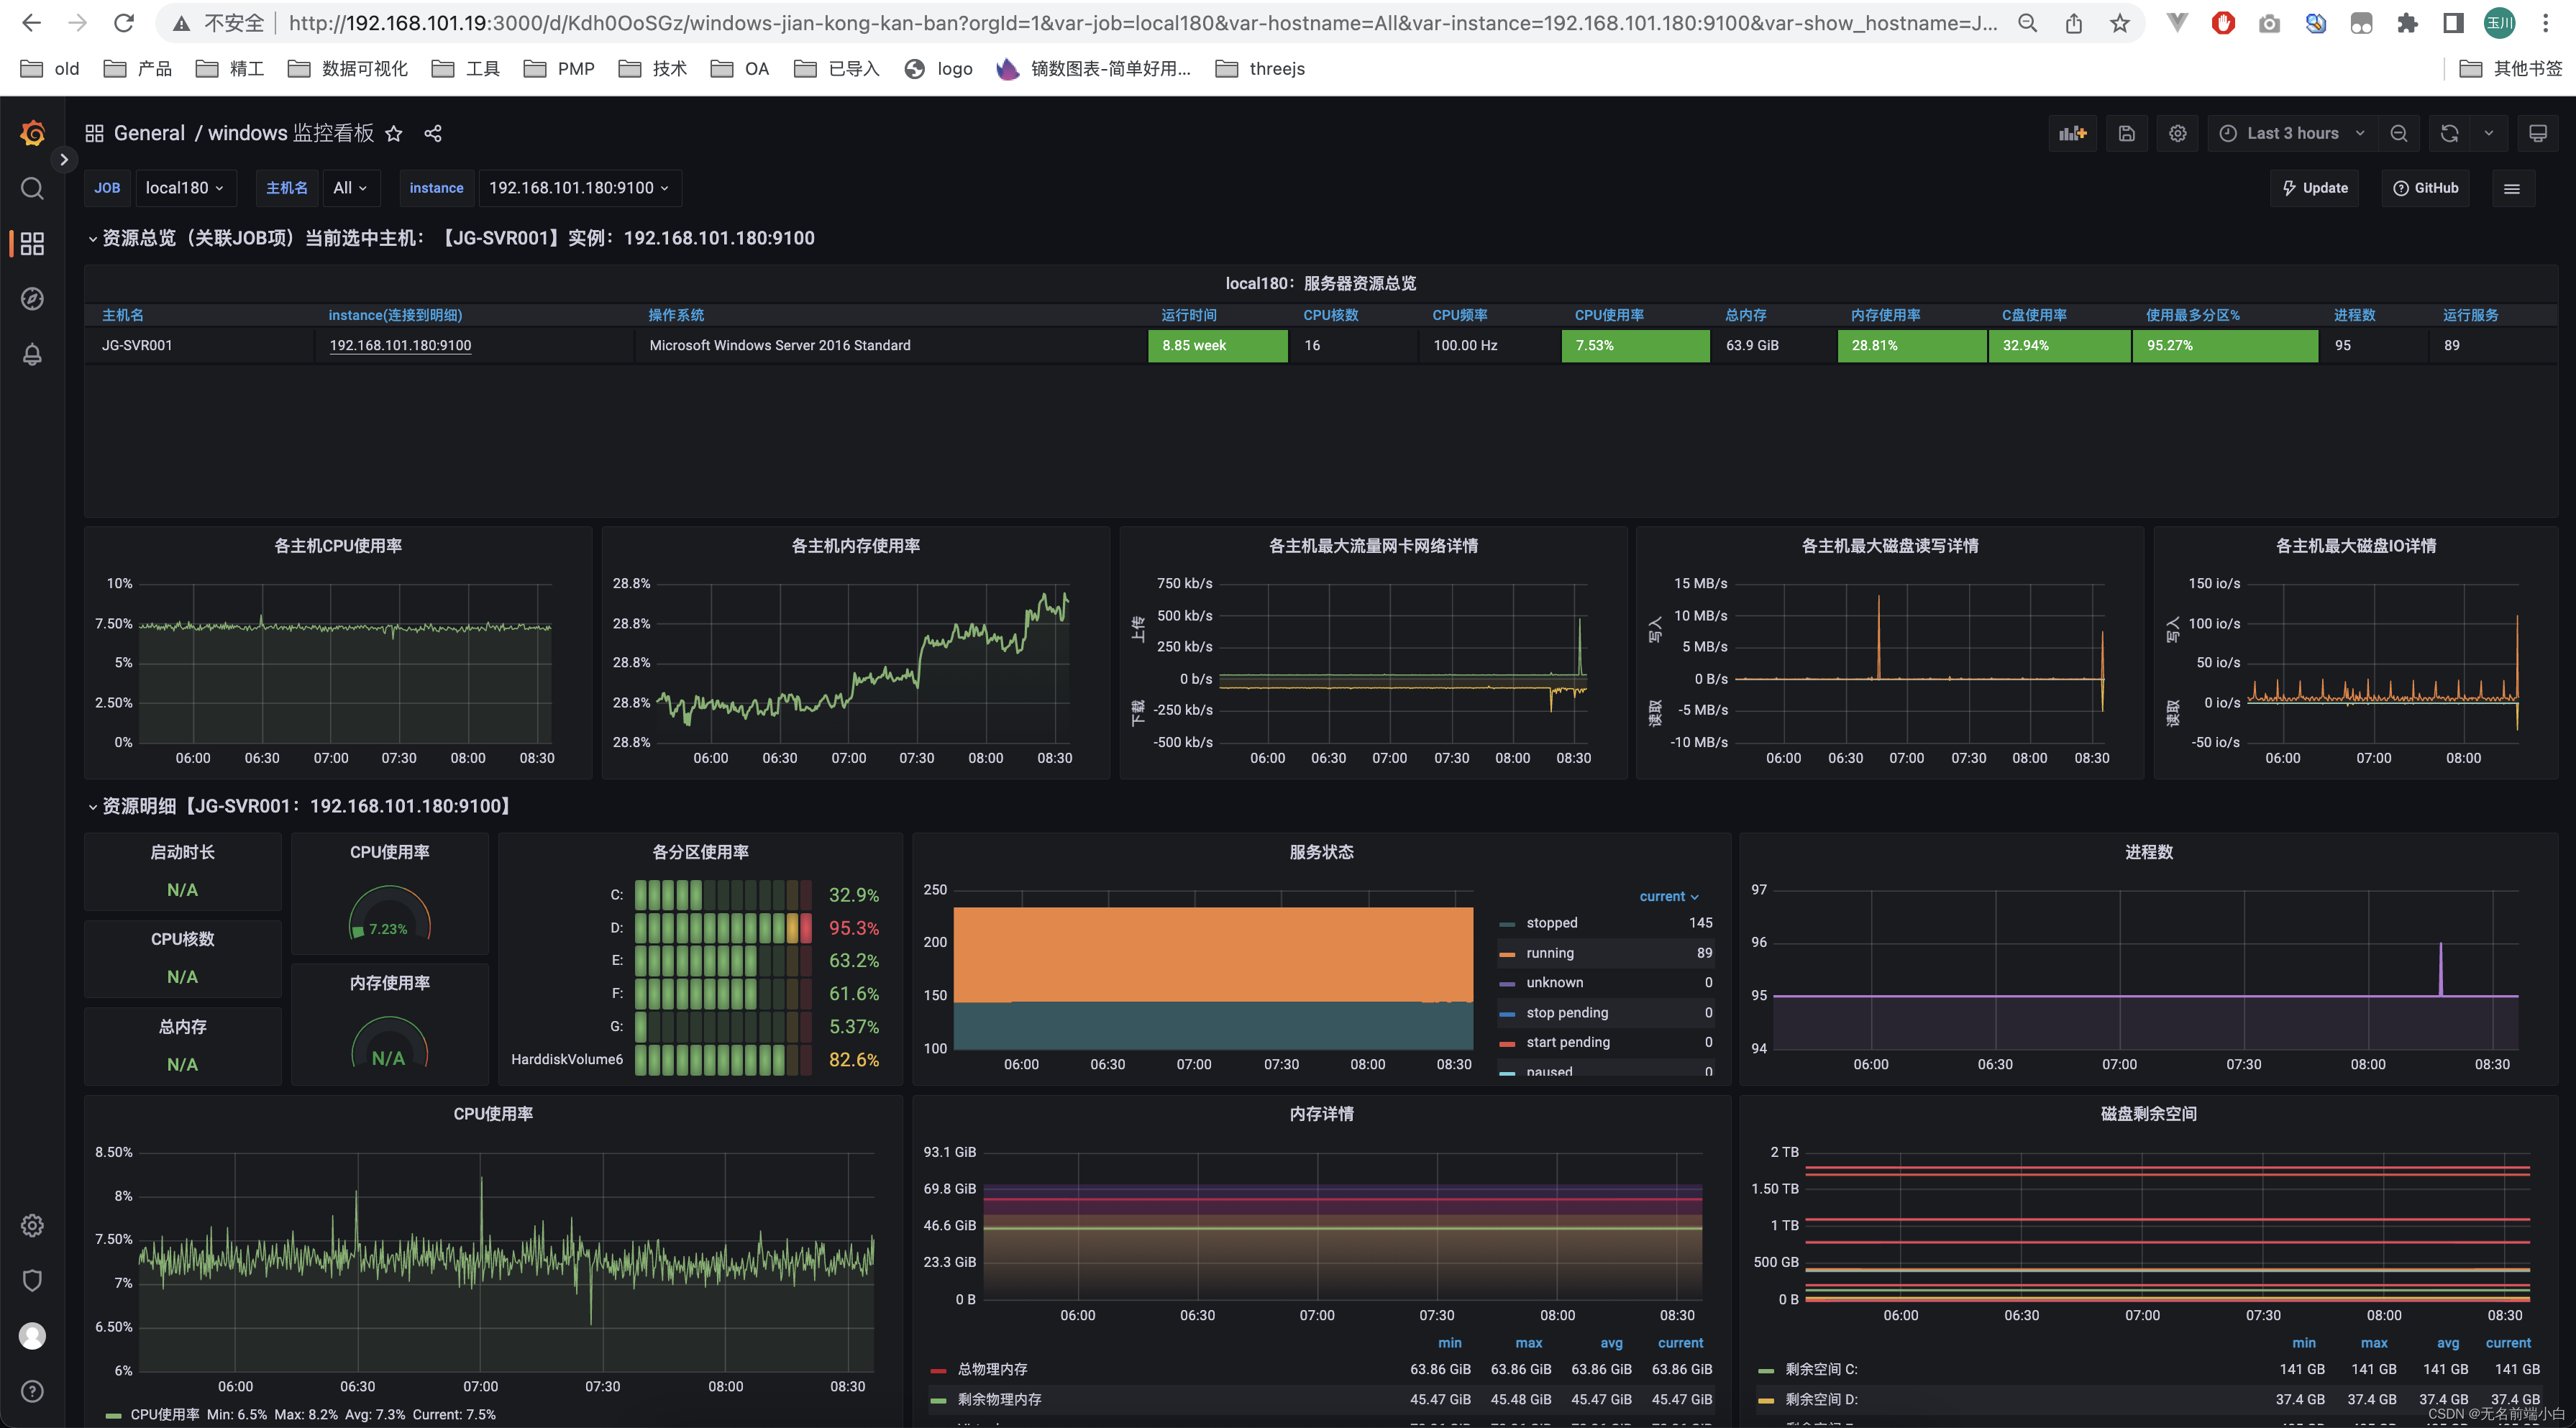Open the 其他书签 bookmark folder
The image size is (2576, 1428).
click(2510, 68)
